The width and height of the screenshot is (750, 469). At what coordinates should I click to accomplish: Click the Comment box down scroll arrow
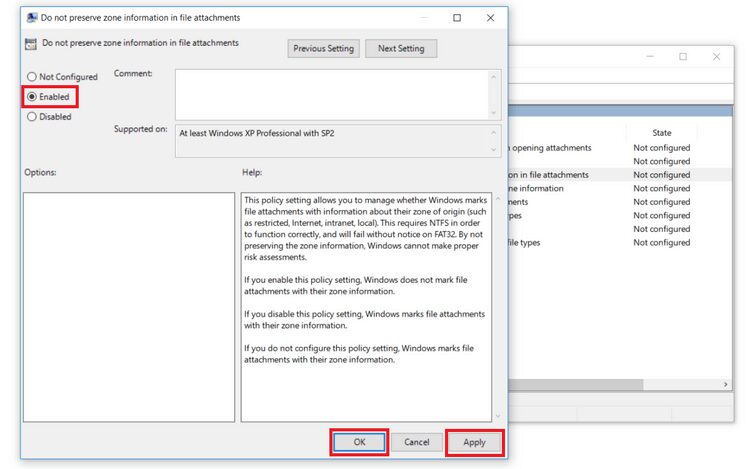click(494, 113)
